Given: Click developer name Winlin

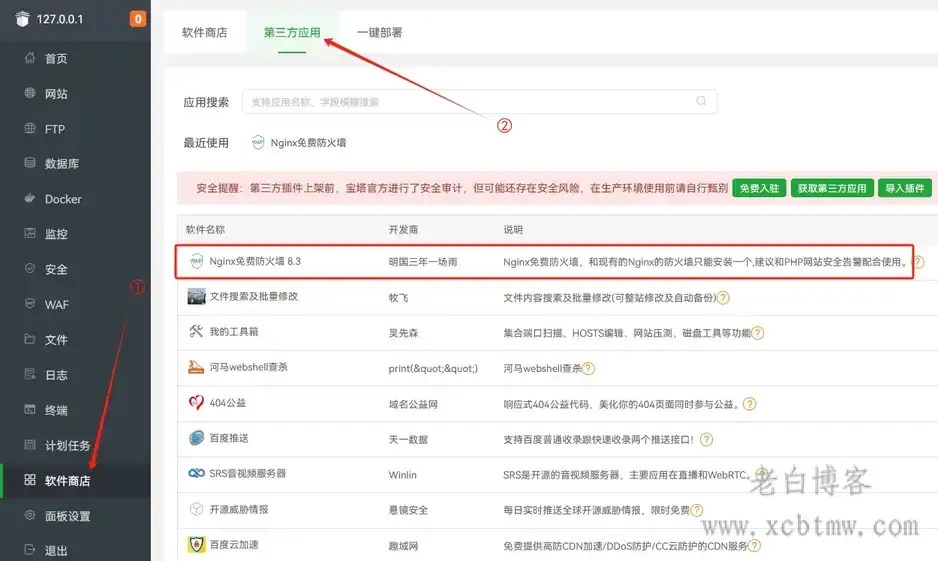Looking at the screenshot, I should click(x=403, y=475).
